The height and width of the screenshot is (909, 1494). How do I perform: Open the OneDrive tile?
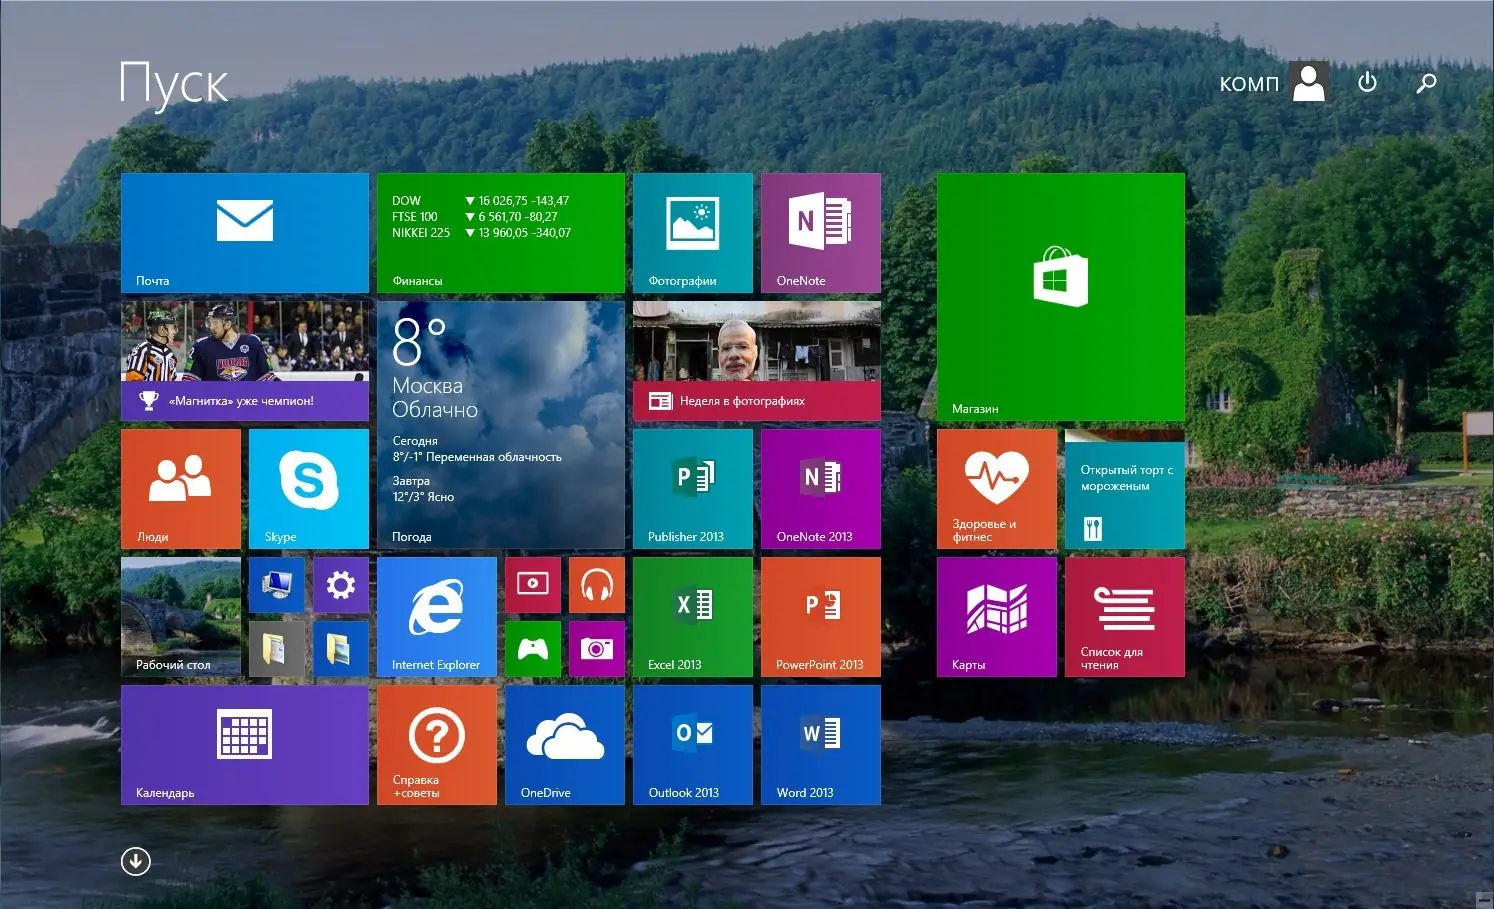pyautogui.click(x=565, y=745)
